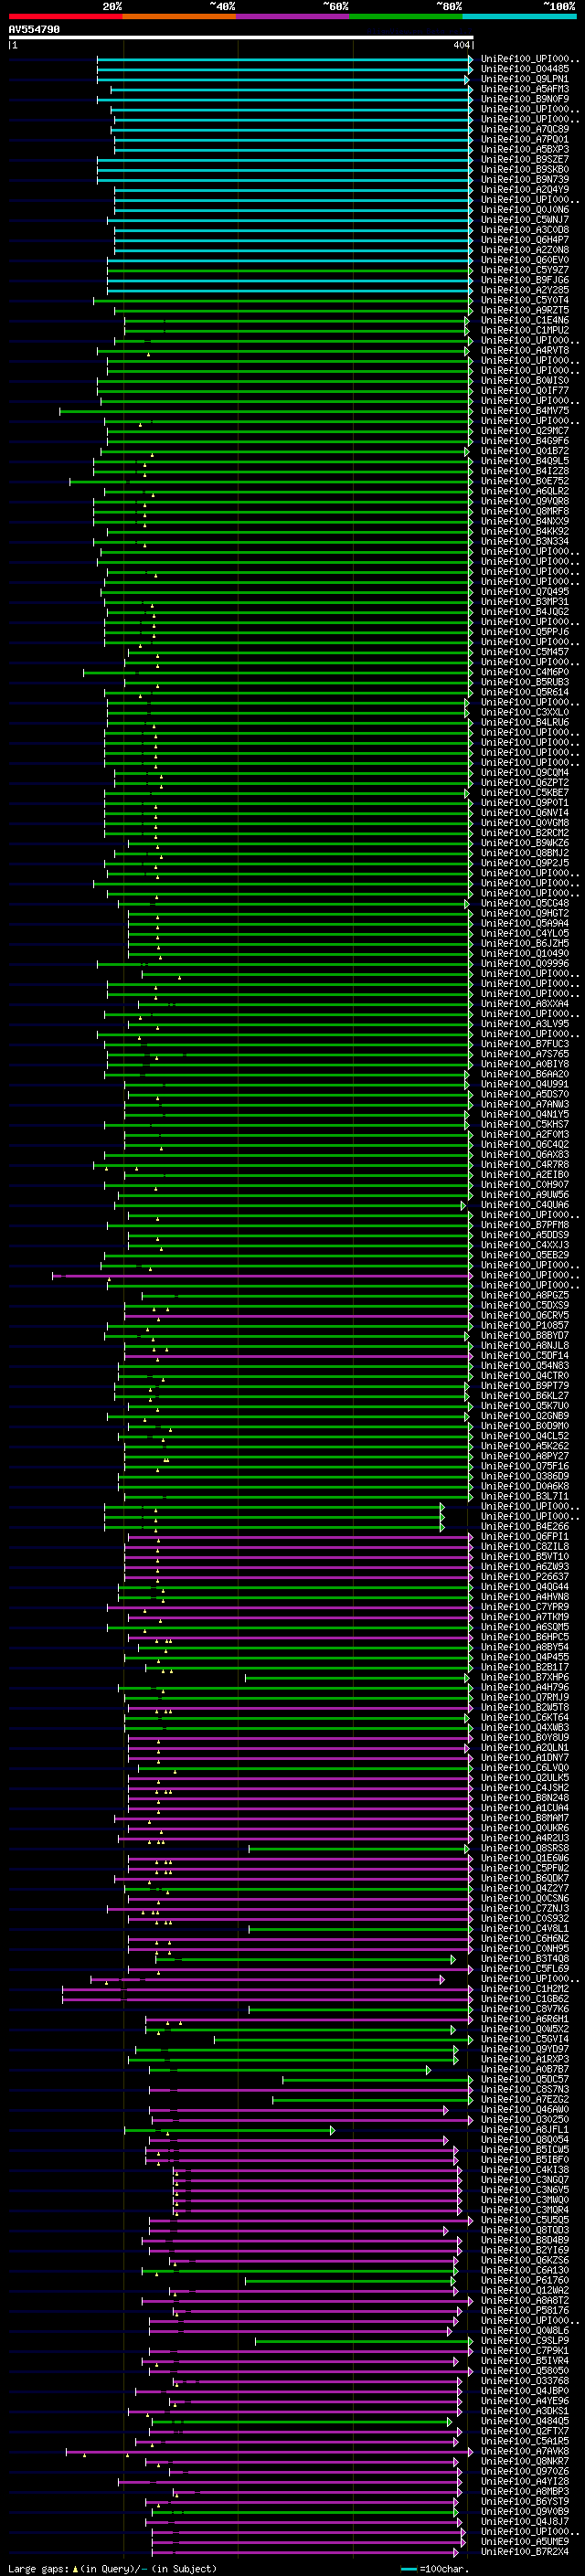Open hit UniRef100_A7QC89

pyautogui.click(x=524, y=129)
